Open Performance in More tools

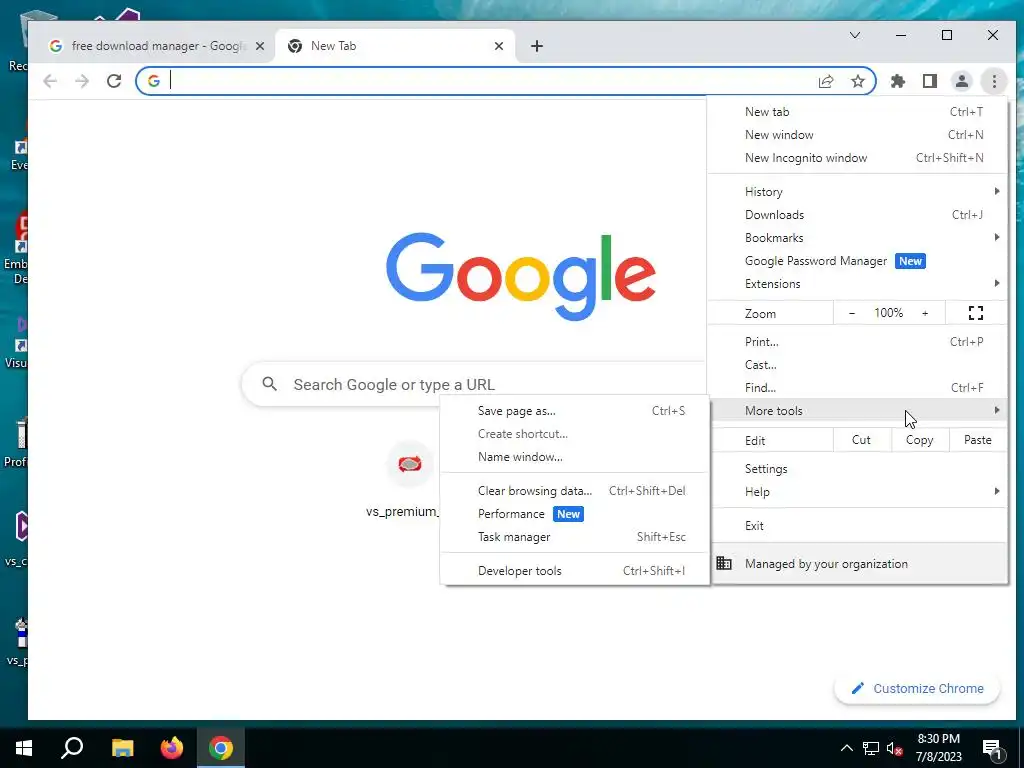pos(575,514)
